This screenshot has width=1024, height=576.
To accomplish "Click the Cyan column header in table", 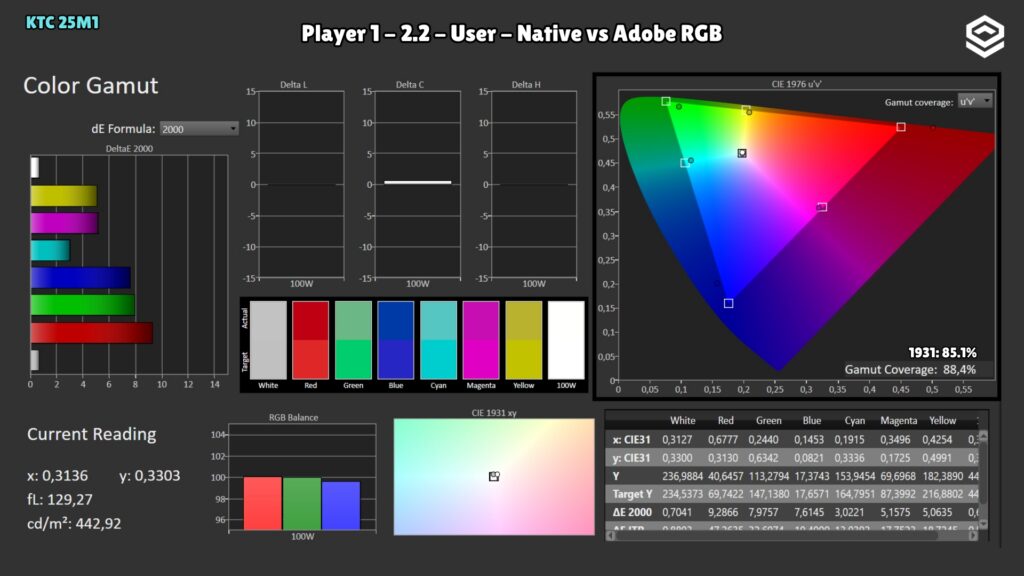I will 854,421.
